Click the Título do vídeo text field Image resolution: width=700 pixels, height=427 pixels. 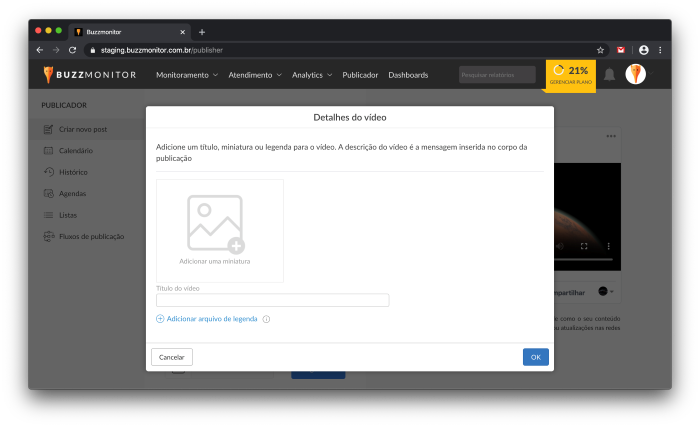tap(272, 300)
